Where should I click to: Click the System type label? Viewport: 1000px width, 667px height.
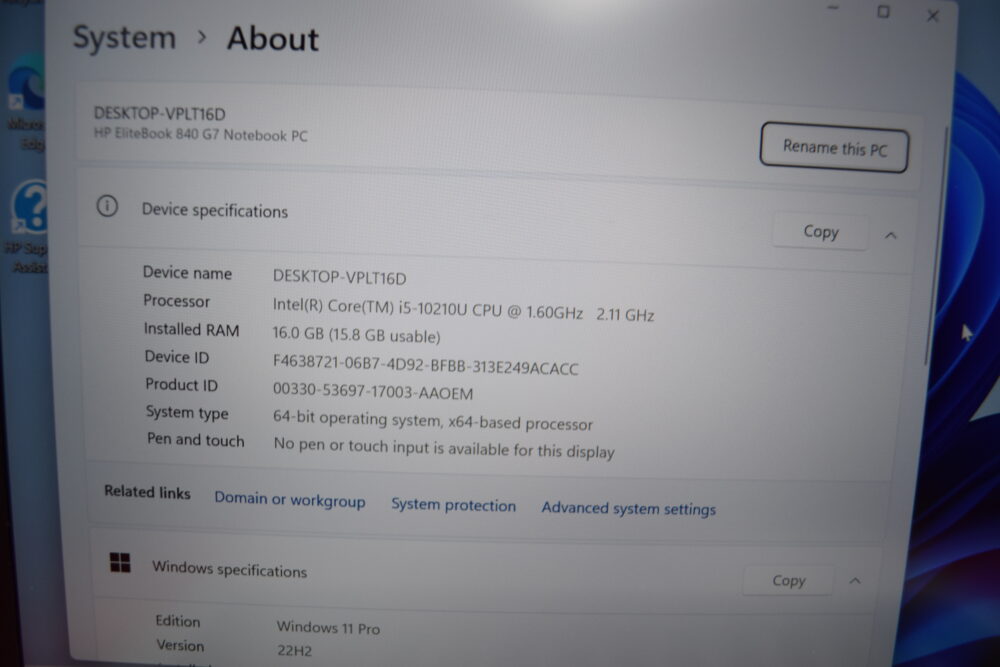(x=187, y=413)
